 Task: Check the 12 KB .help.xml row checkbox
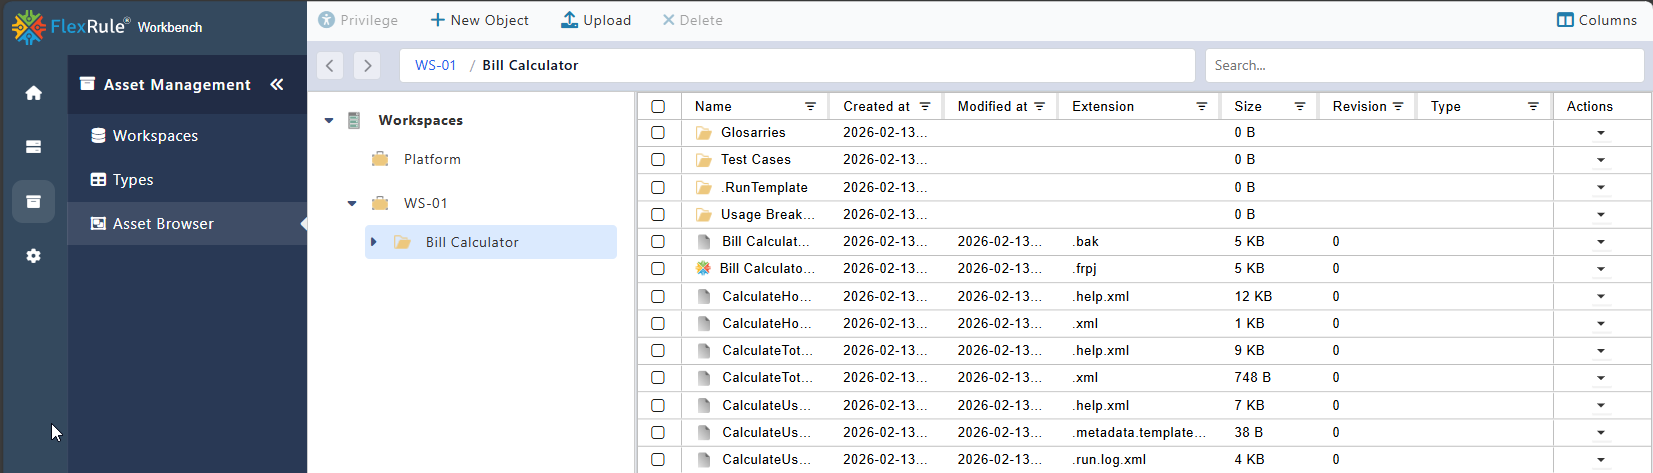pos(658,296)
